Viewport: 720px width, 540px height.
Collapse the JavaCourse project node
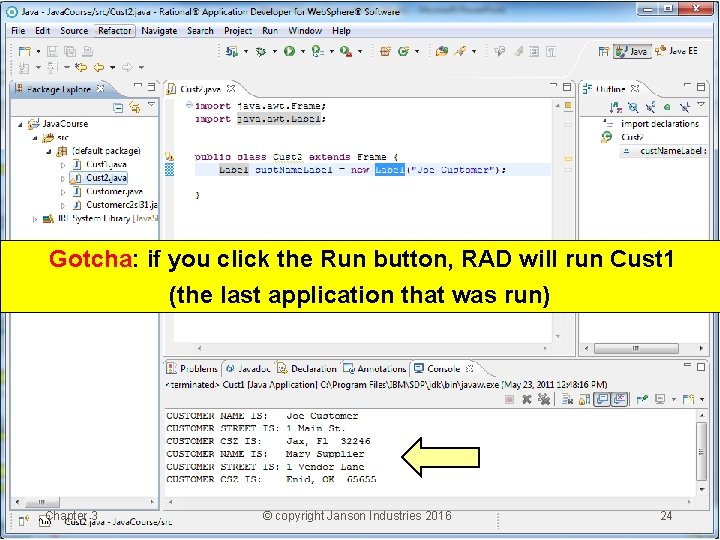pos(20,124)
